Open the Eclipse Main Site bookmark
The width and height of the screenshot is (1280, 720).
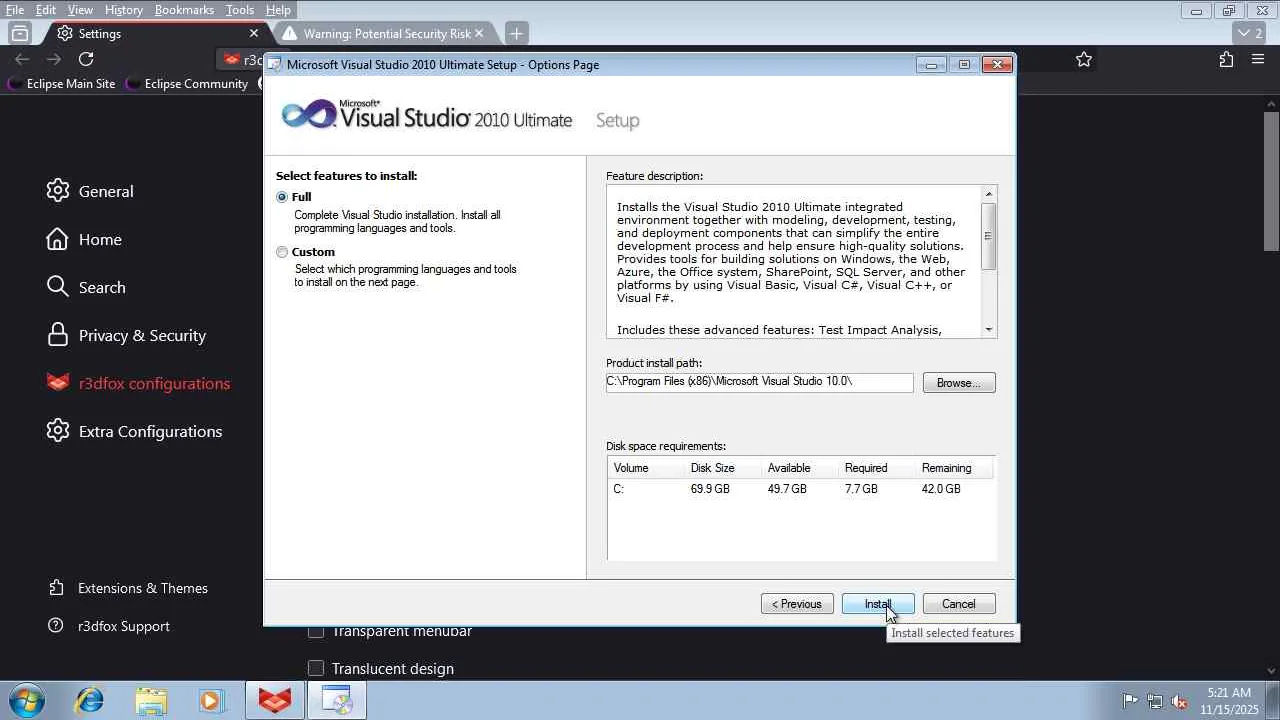click(61, 84)
